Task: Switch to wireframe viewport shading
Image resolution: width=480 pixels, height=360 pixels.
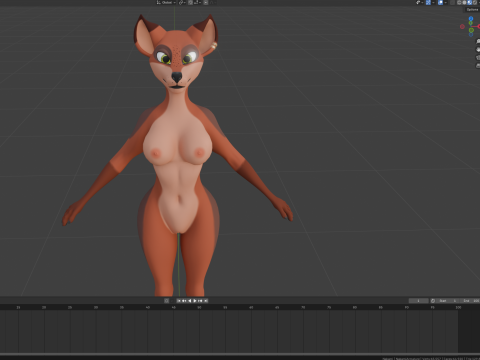Action: click(x=459, y=2)
